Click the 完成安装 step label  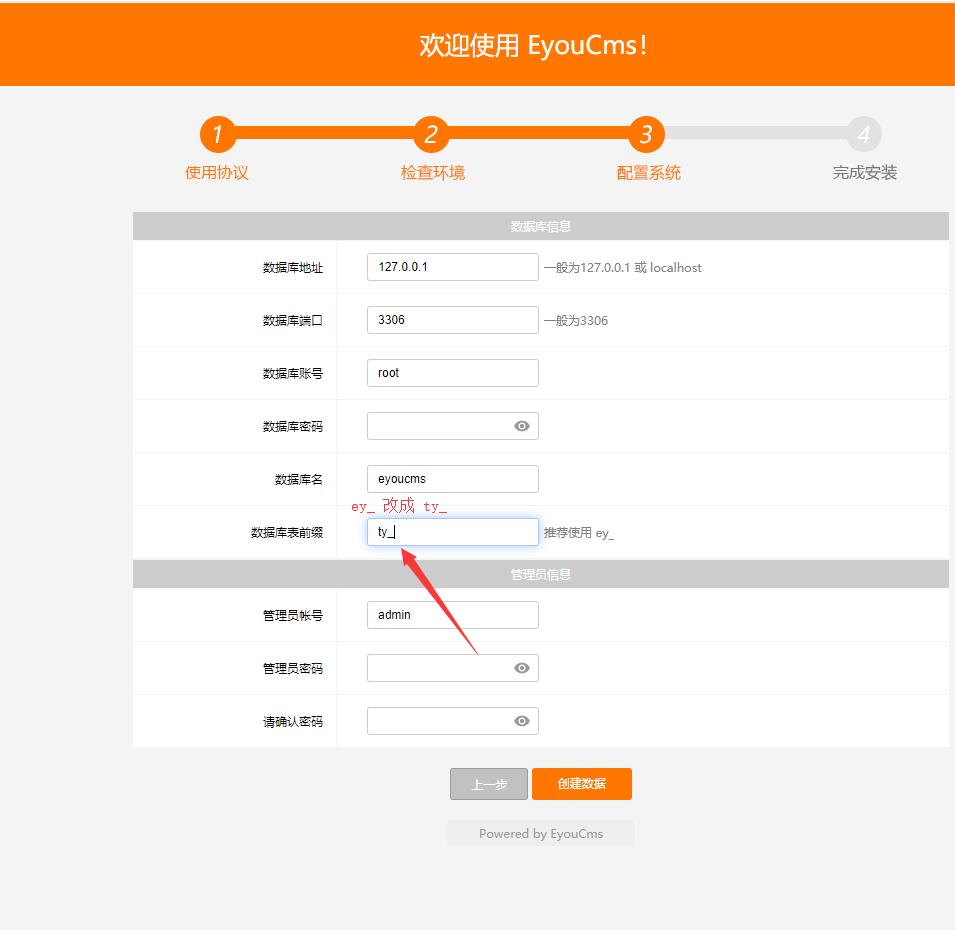click(x=864, y=172)
